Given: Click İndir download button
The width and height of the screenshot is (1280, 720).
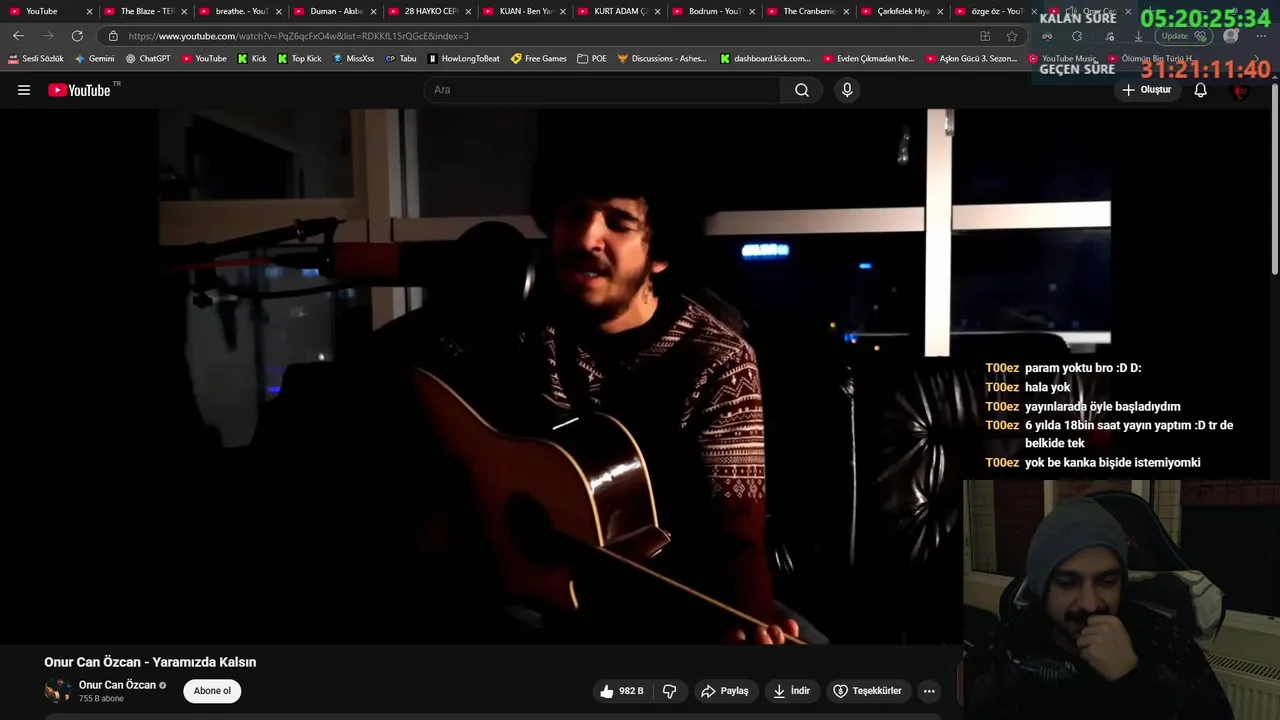Looking at the screenshot, I should point(792,691).
